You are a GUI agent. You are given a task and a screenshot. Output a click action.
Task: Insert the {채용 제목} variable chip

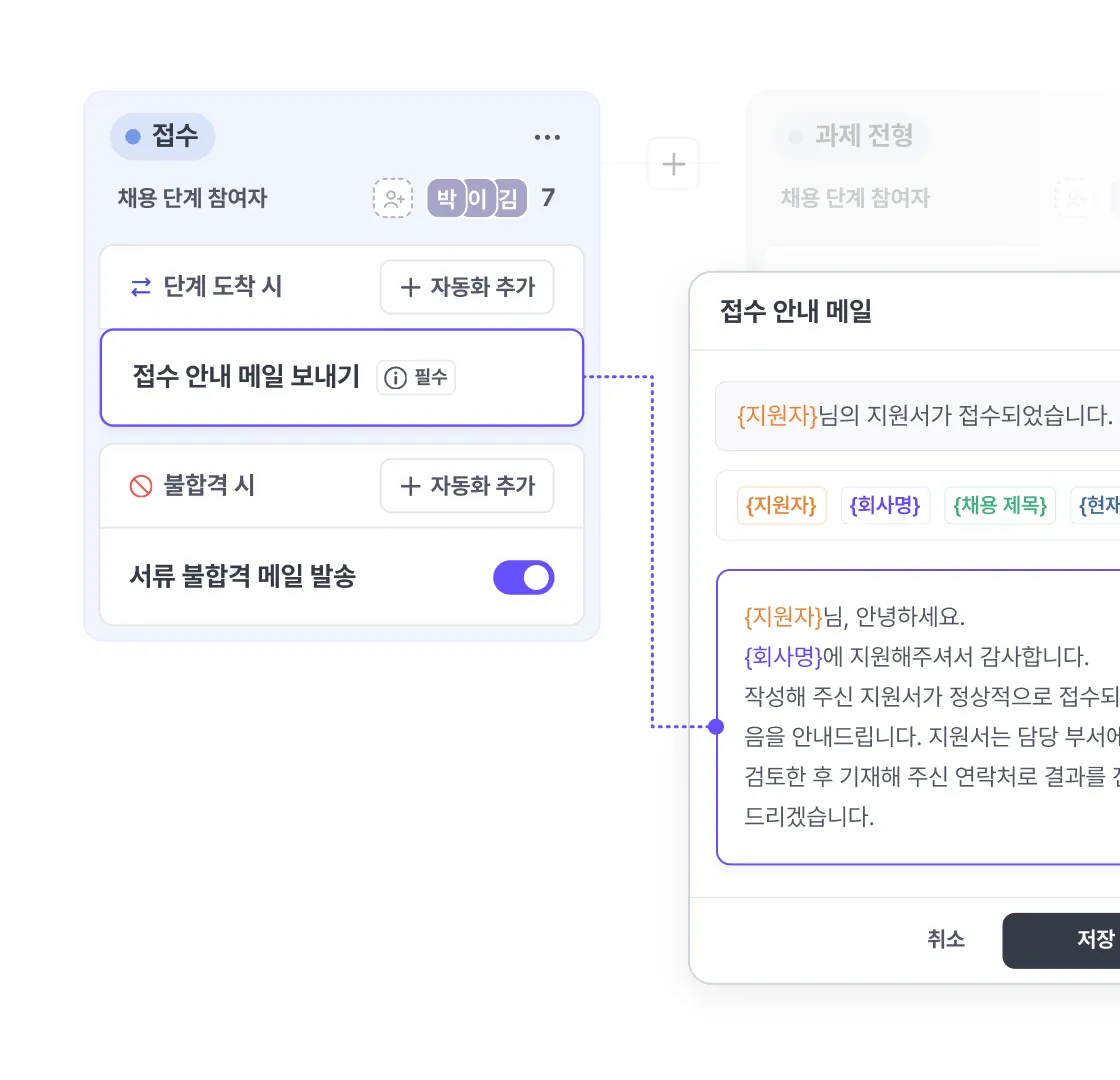coord(1000,506)
